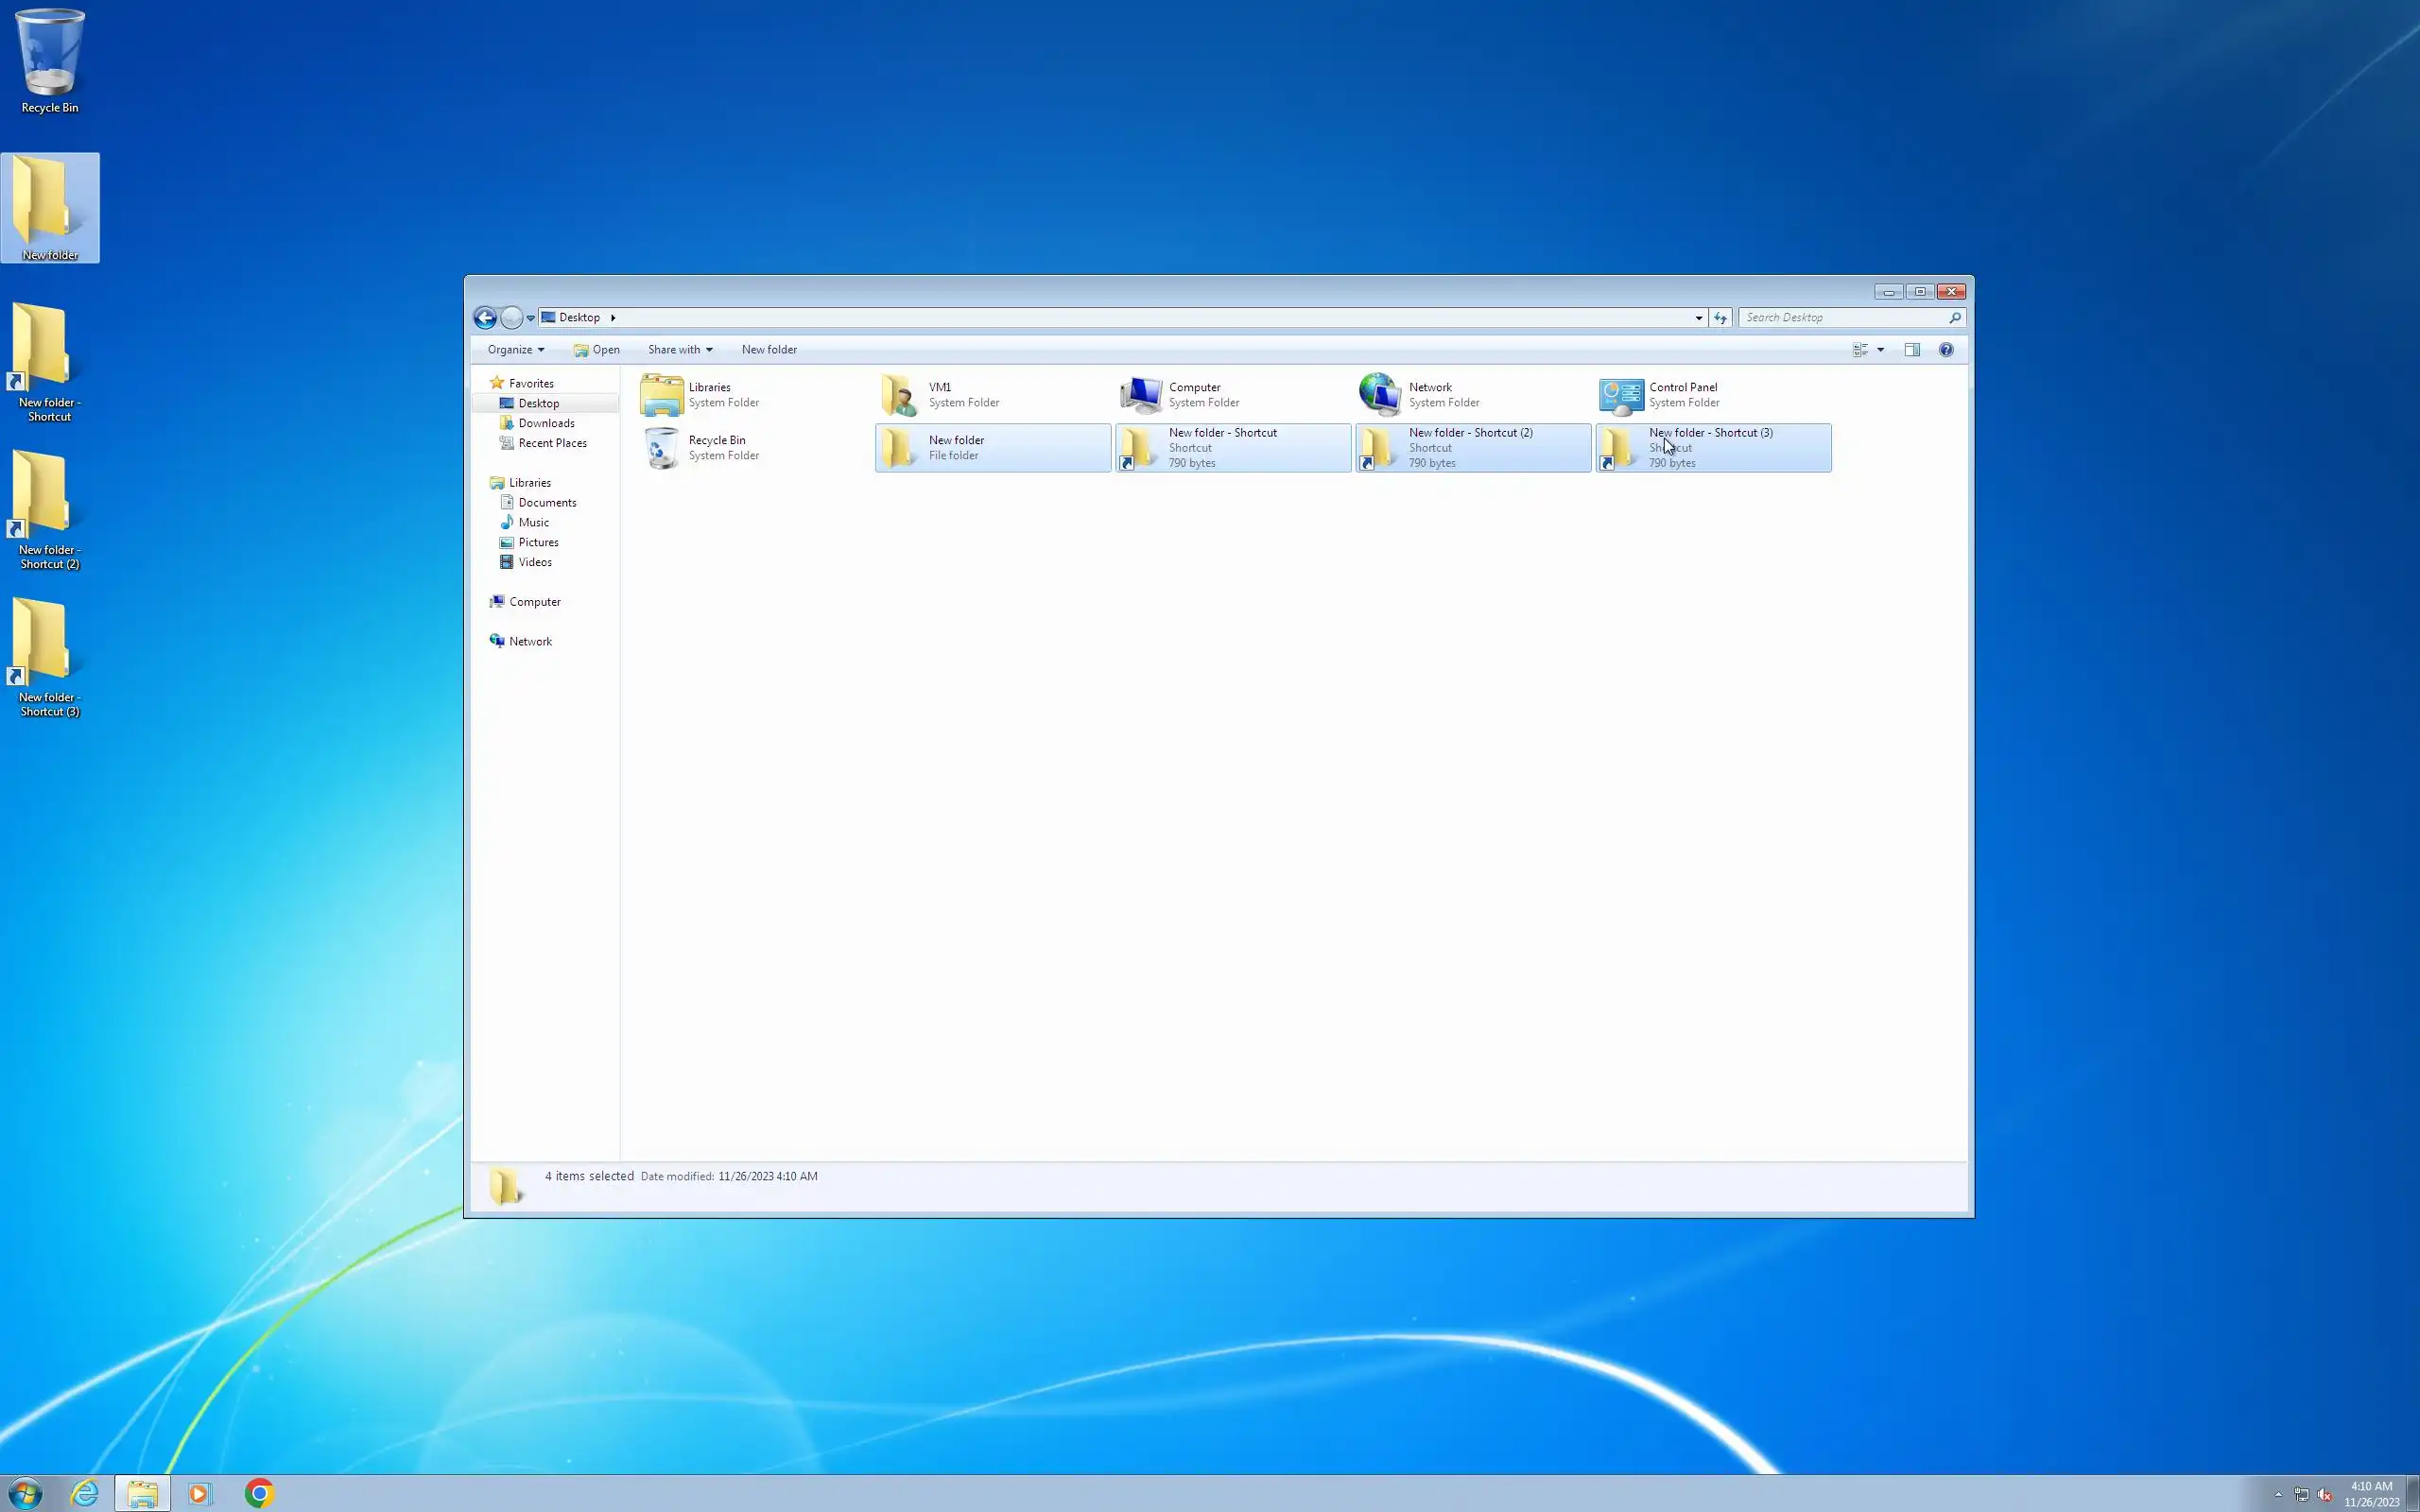This screenshot has height=1512, width=2420.
Task: Open the Help question mark icon
Action: point(1946,350)
